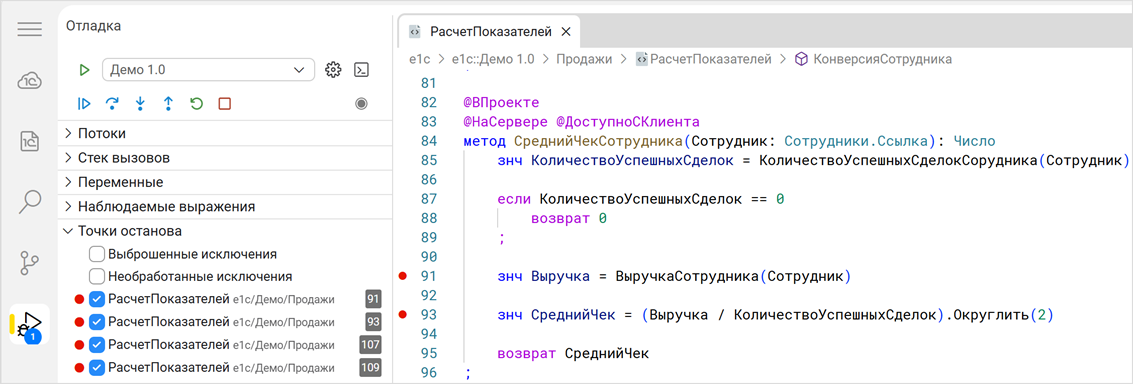Disable the breakpoint at line 107 checkbox
The width and height of the screenshot is (1133, 384).
(97, 345)
